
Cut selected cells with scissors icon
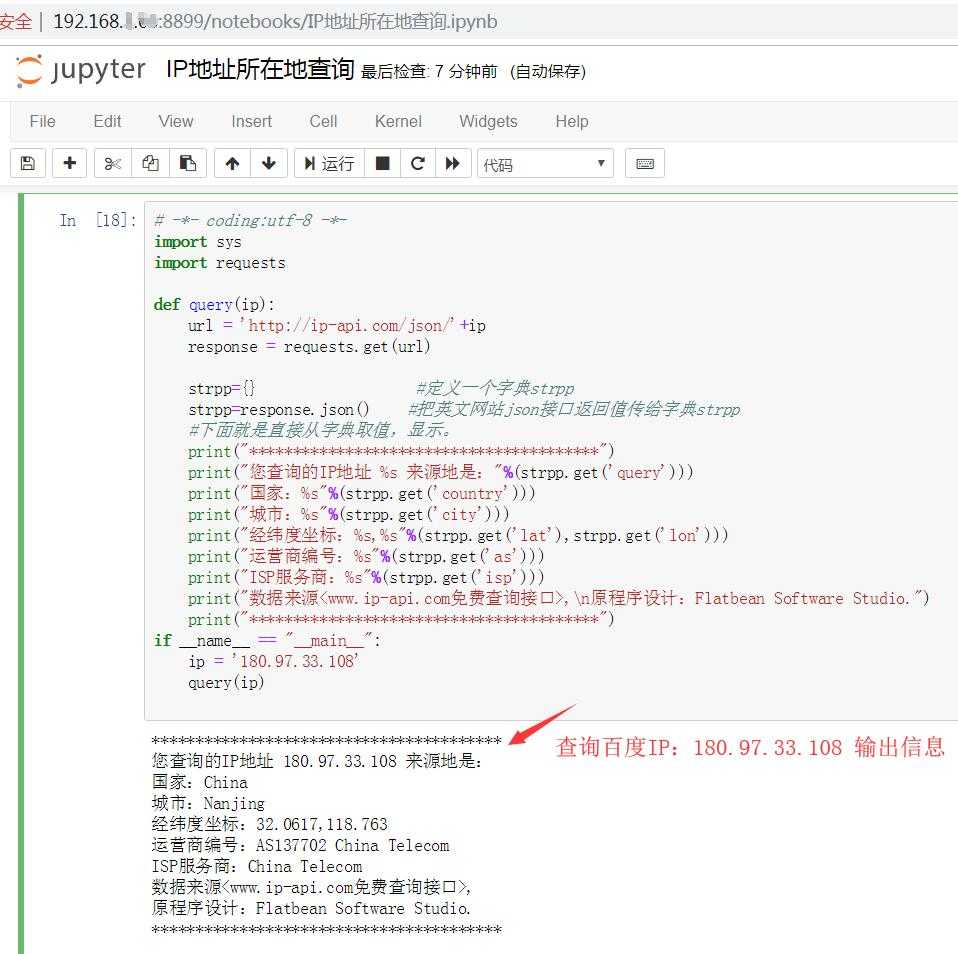point(113,163)
